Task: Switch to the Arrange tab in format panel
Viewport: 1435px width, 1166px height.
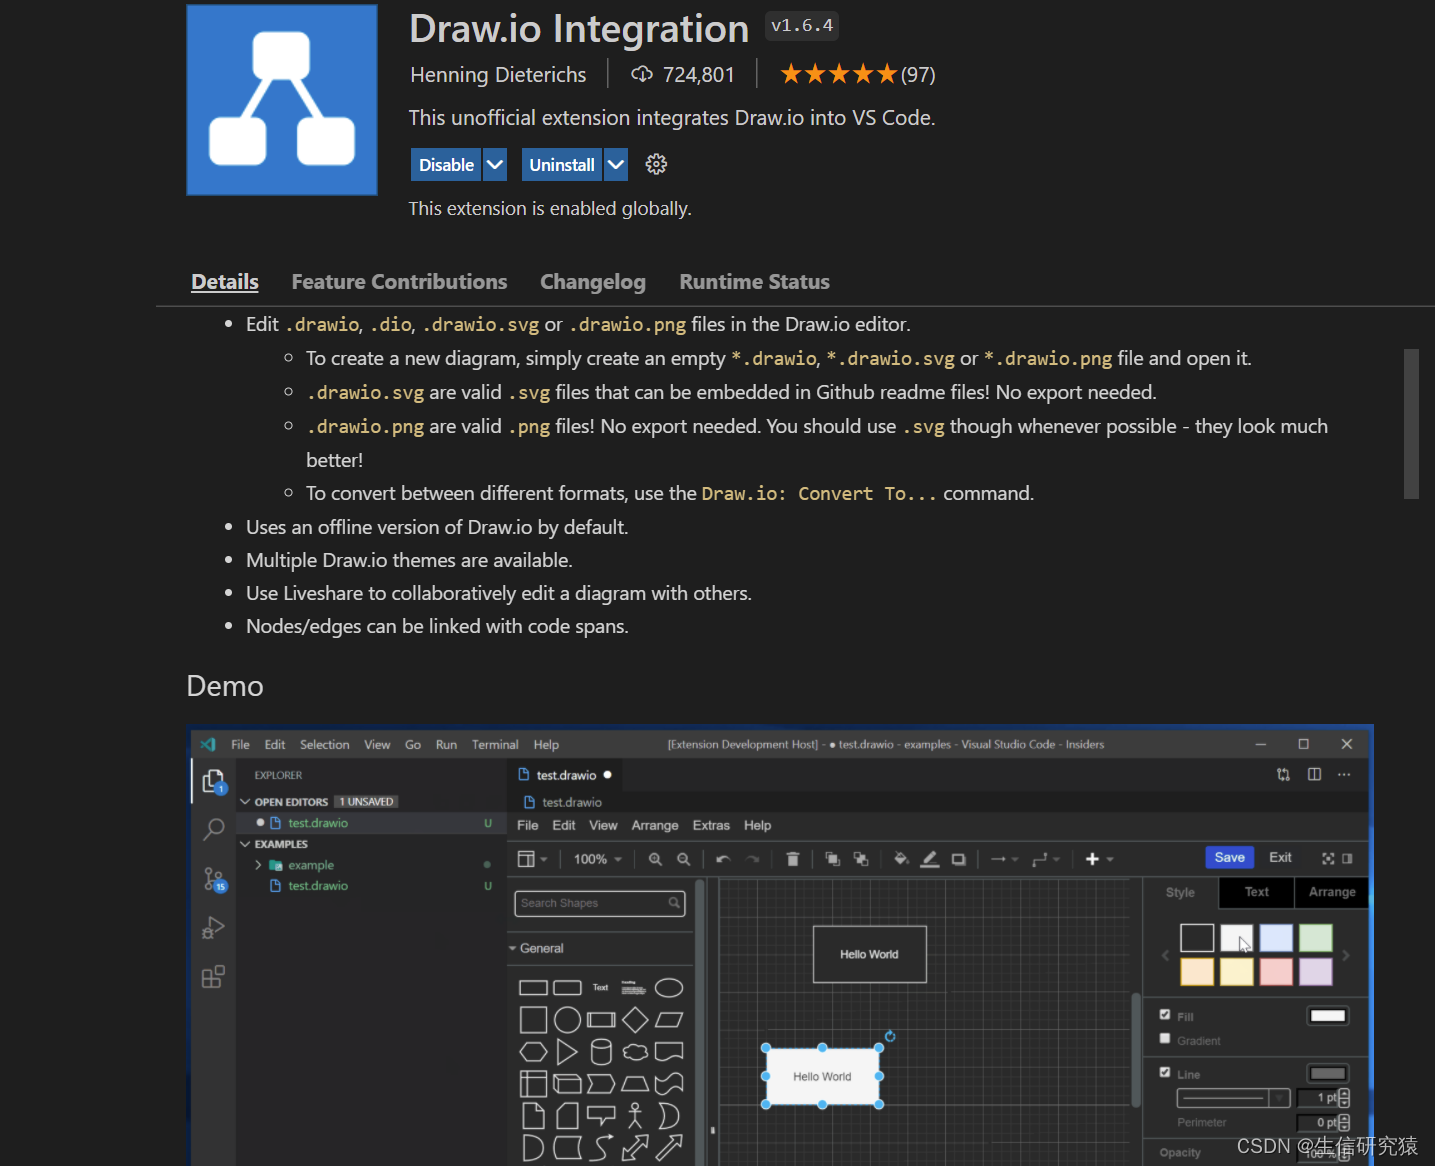Action: [1331, 892]
